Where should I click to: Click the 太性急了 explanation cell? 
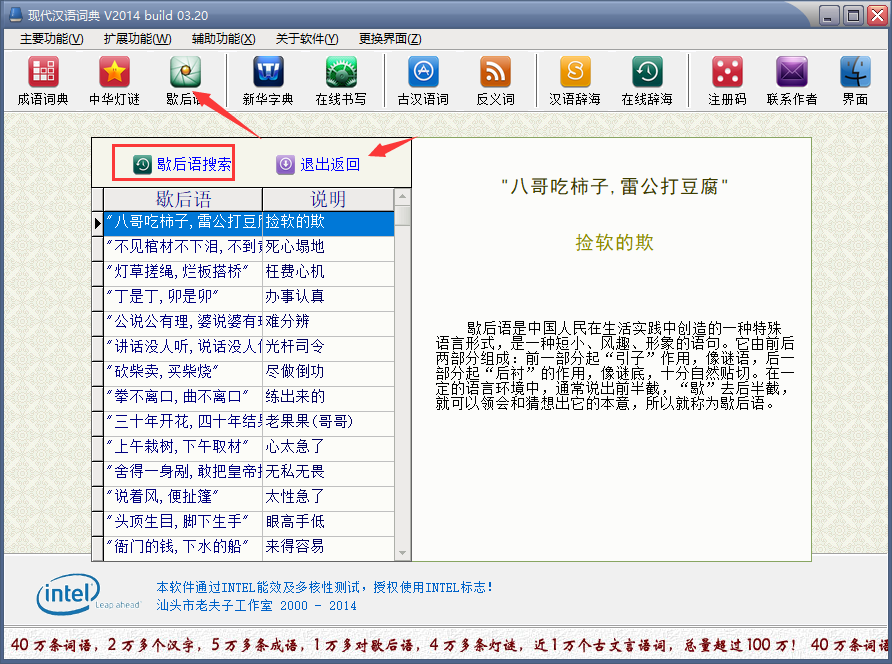(328, 497)
